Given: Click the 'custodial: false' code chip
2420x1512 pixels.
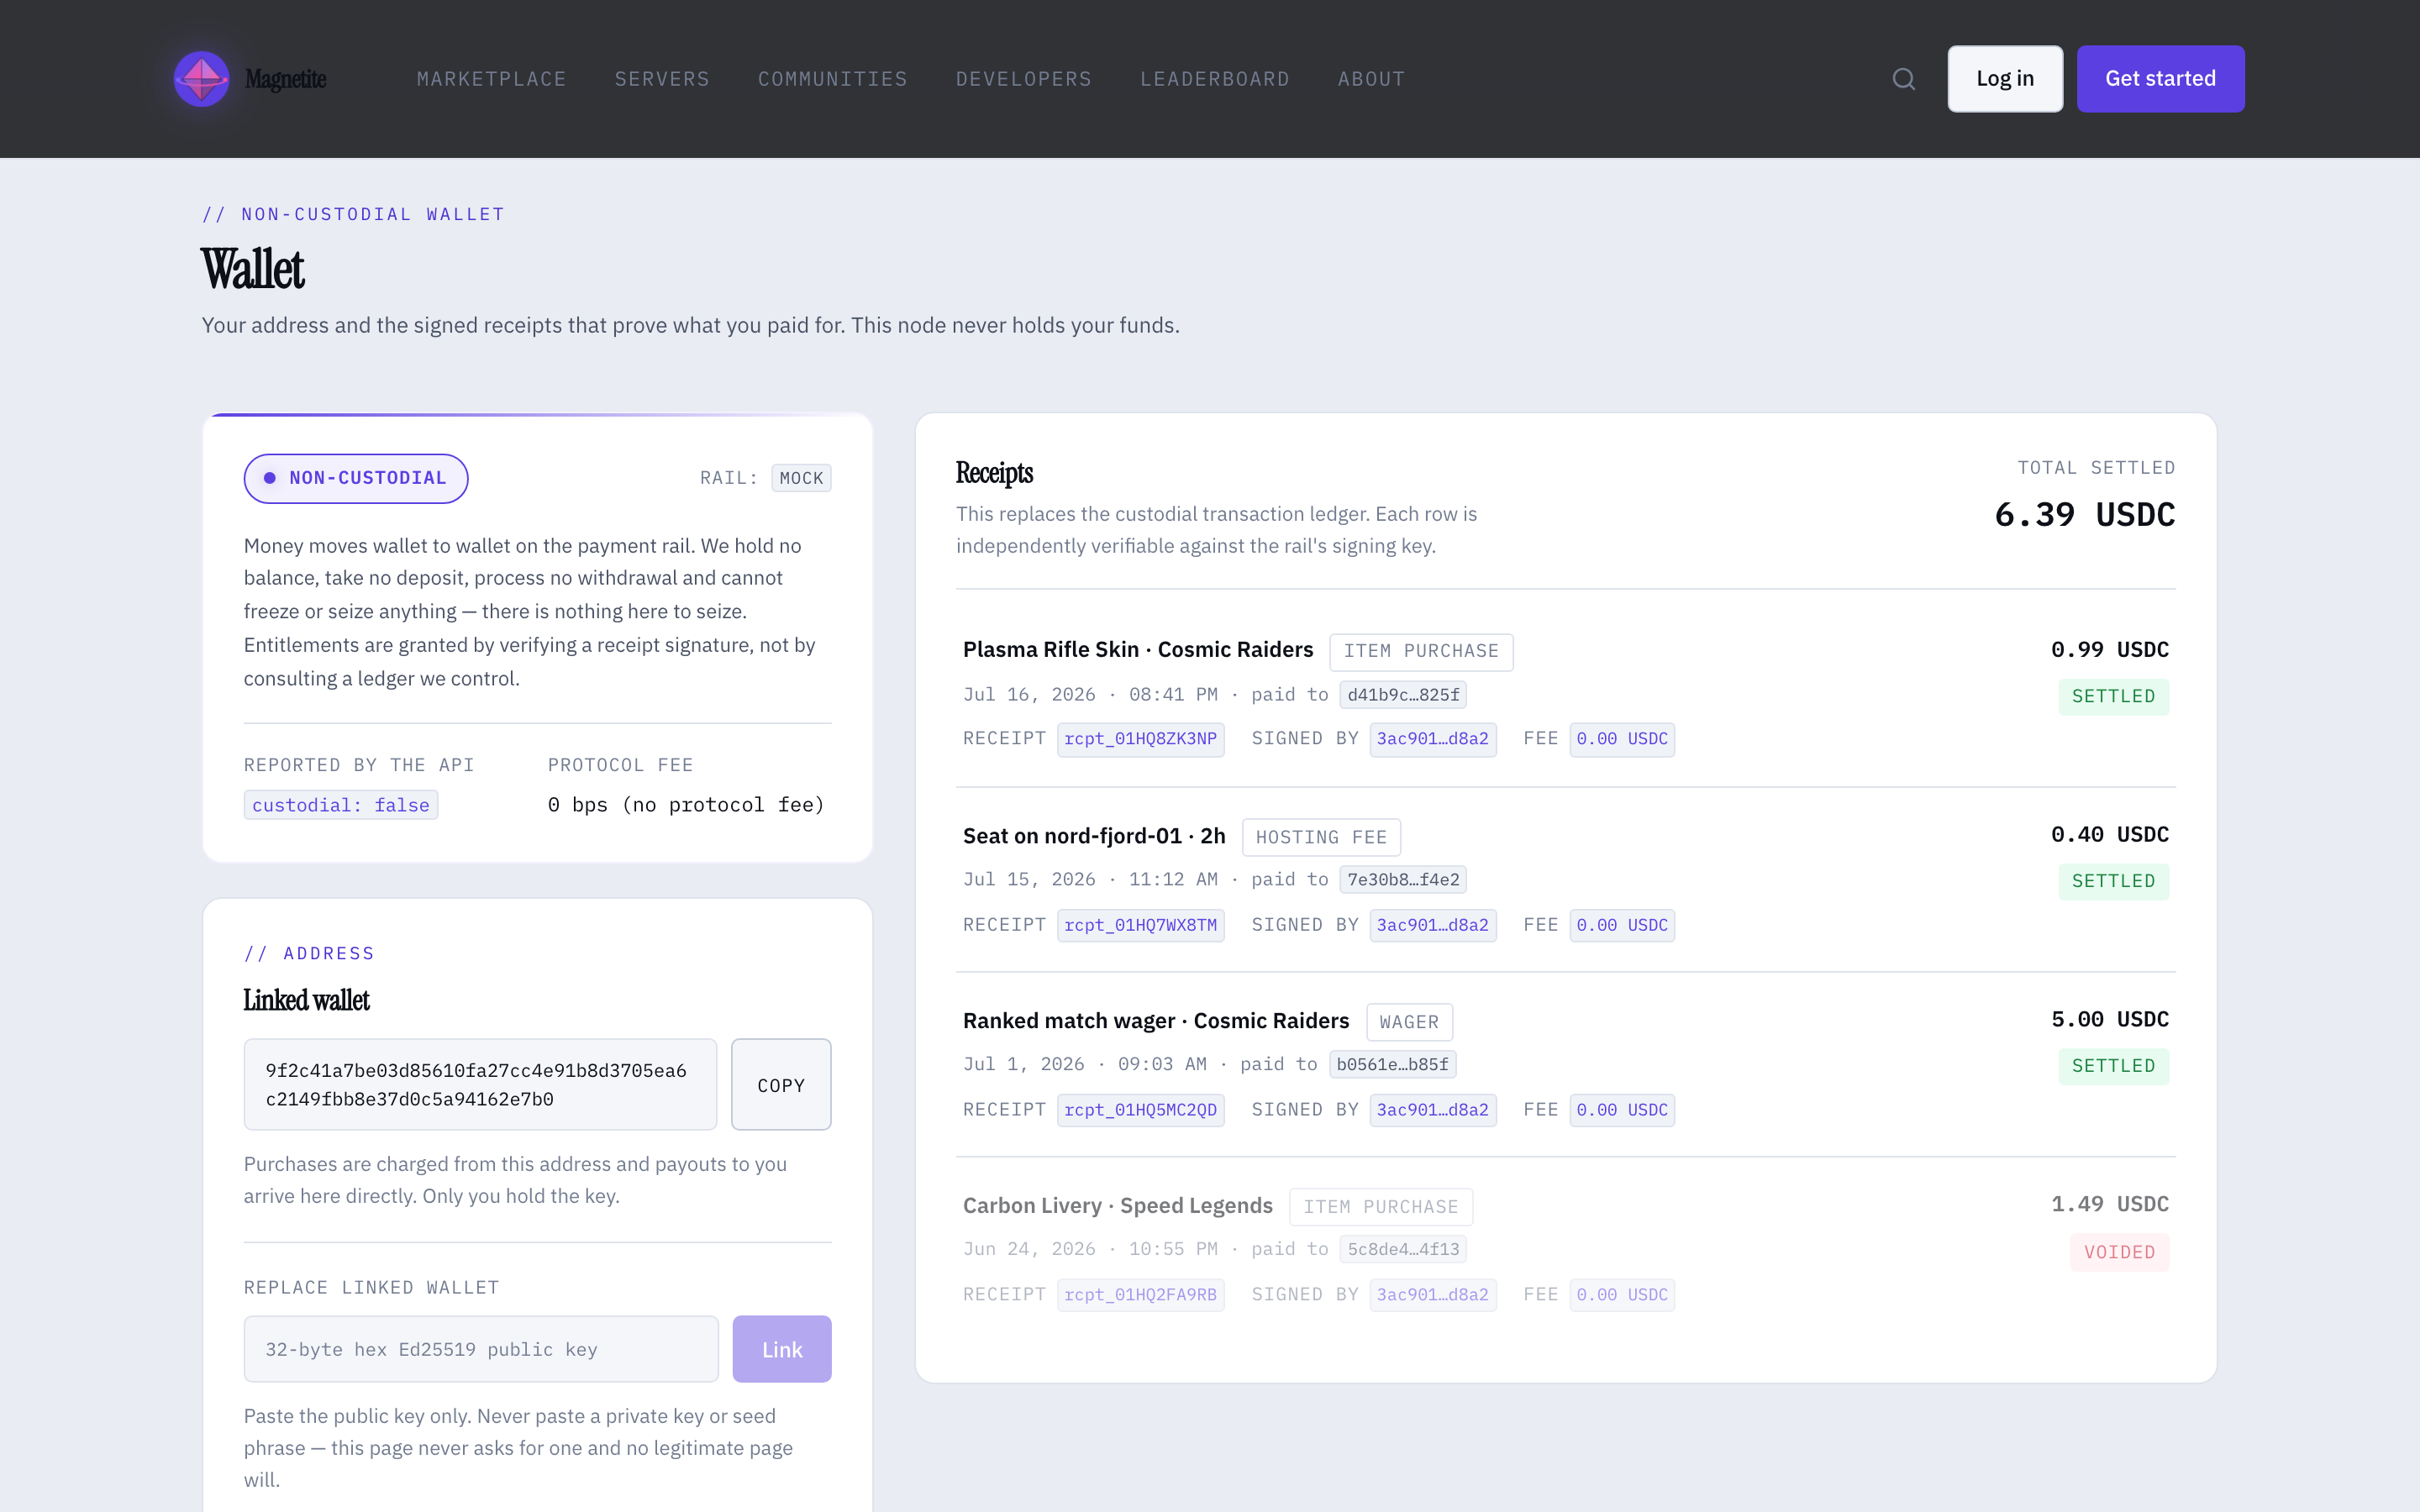Looking at the screenshot, I should (x=341, y=805).
